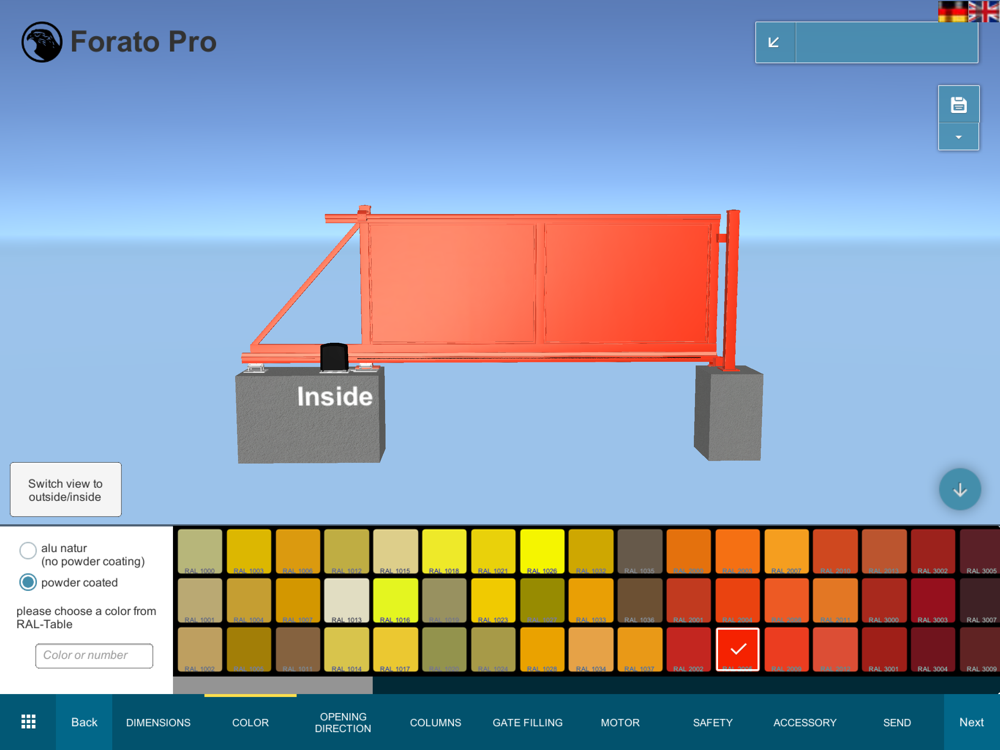Pick color swatch RAL 3001
Image resolution: width=1000 pixels, height=750 pixels.
pyautogui.click(x=884, y=649)
